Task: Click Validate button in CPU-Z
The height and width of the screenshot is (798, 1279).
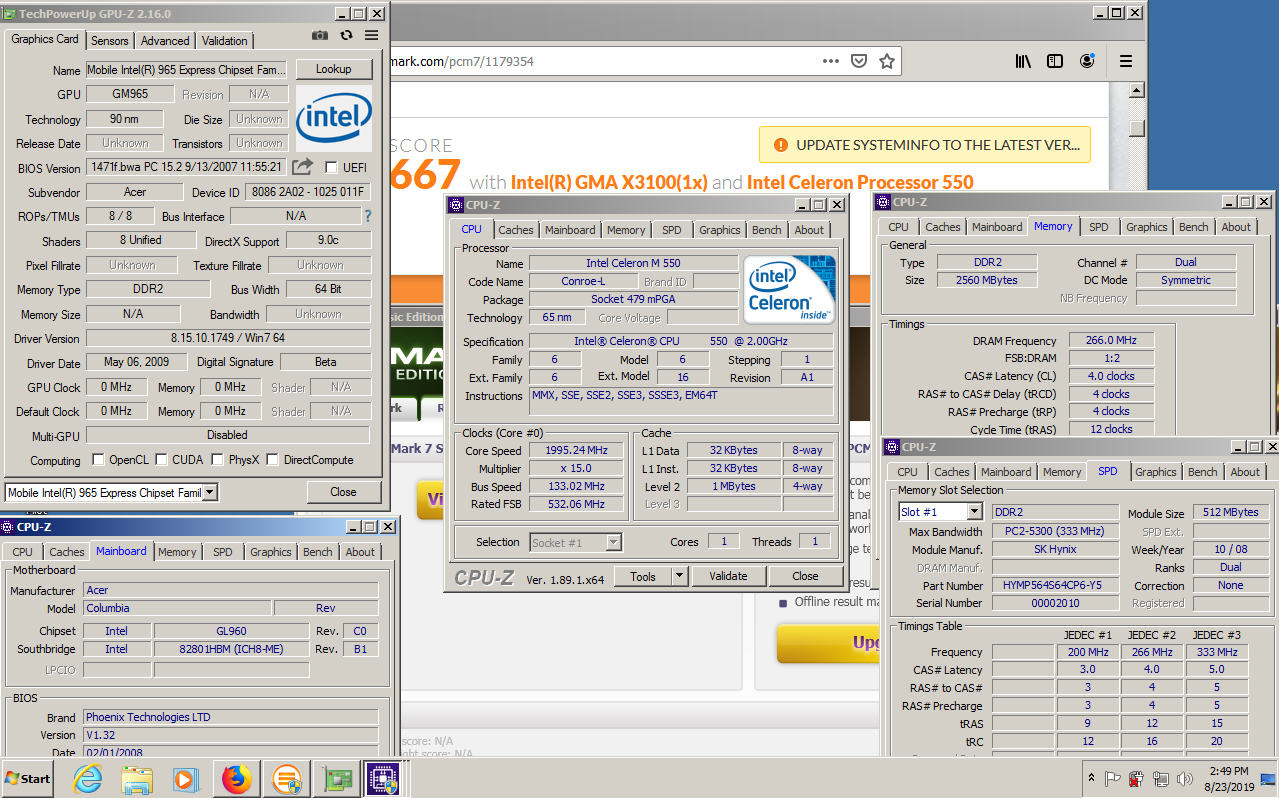Action: click(x=728, y=576)
